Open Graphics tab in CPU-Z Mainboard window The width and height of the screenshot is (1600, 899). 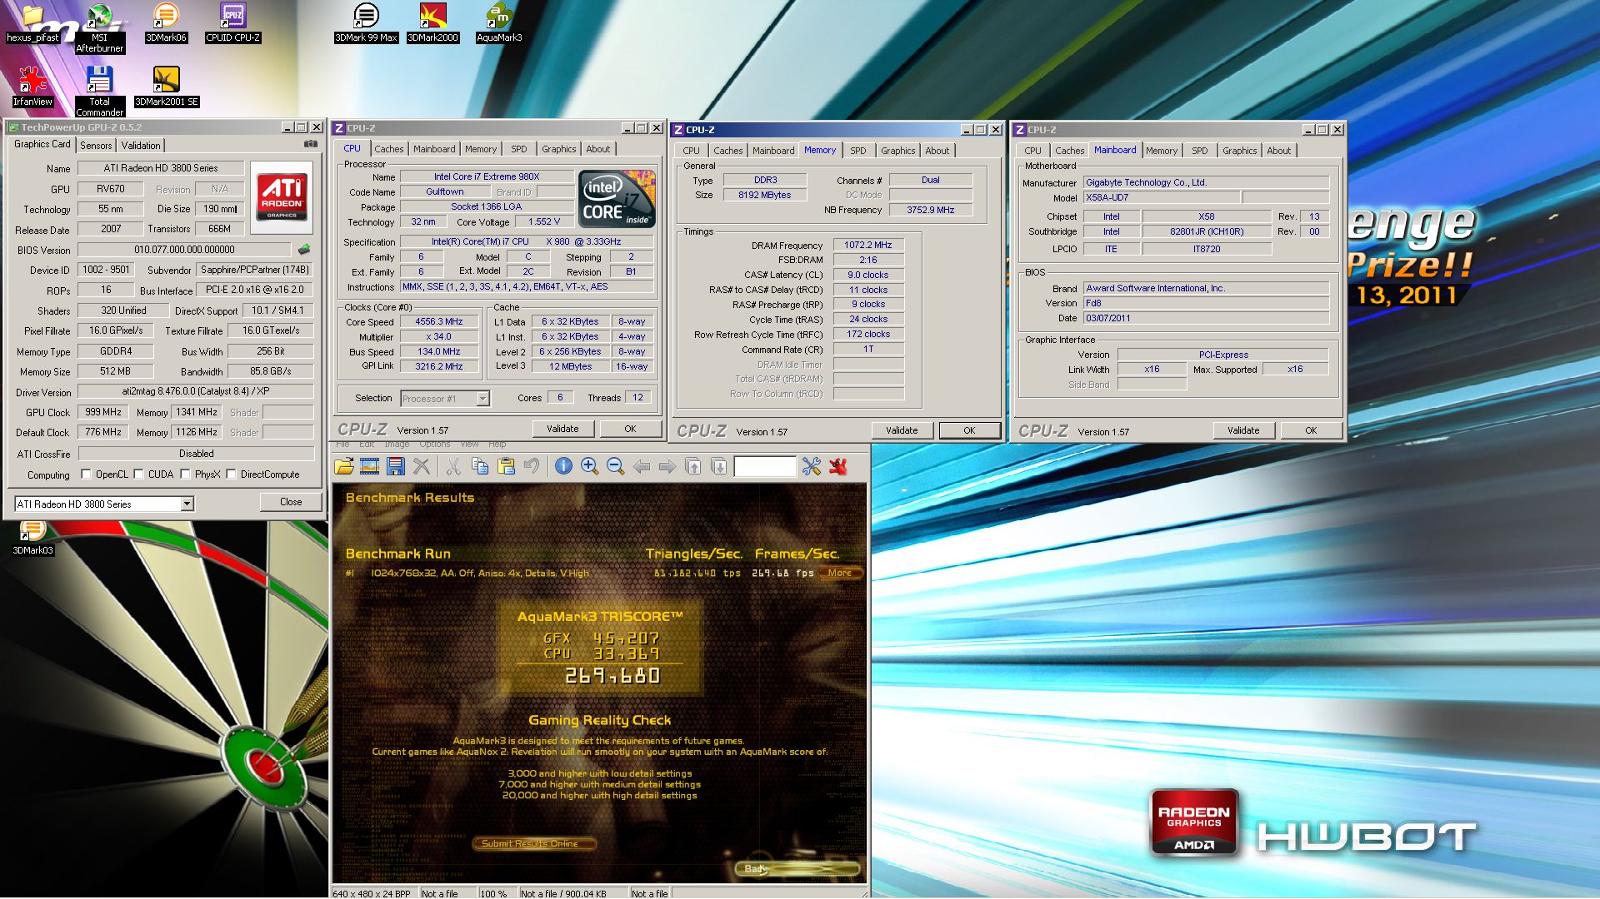[1239, 151]
